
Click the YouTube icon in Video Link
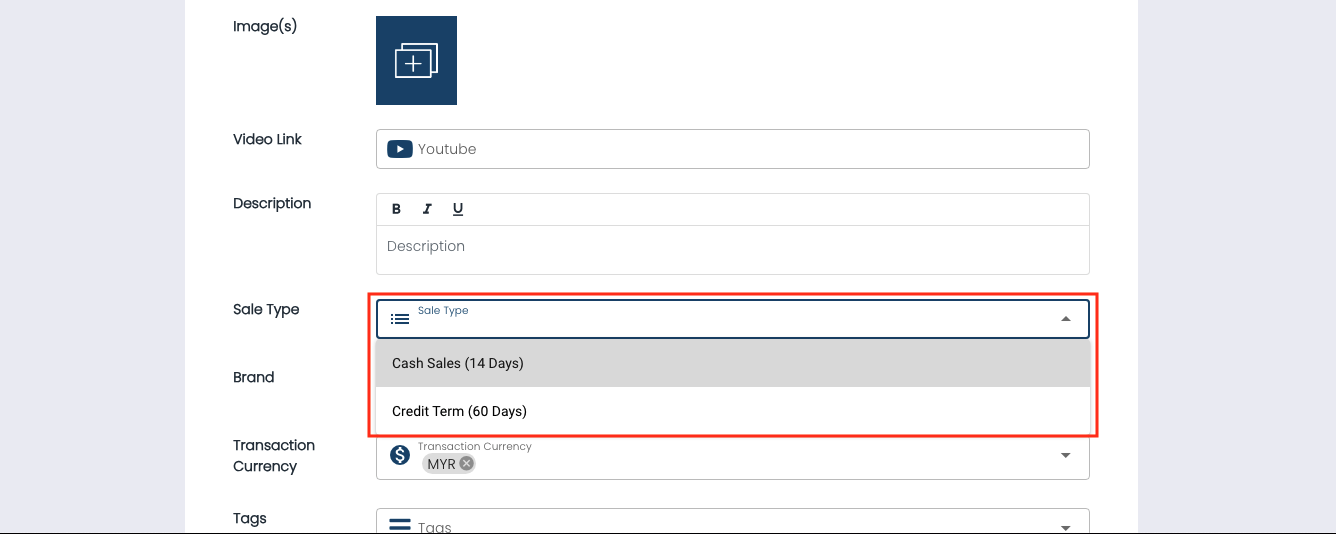(400, 149)
